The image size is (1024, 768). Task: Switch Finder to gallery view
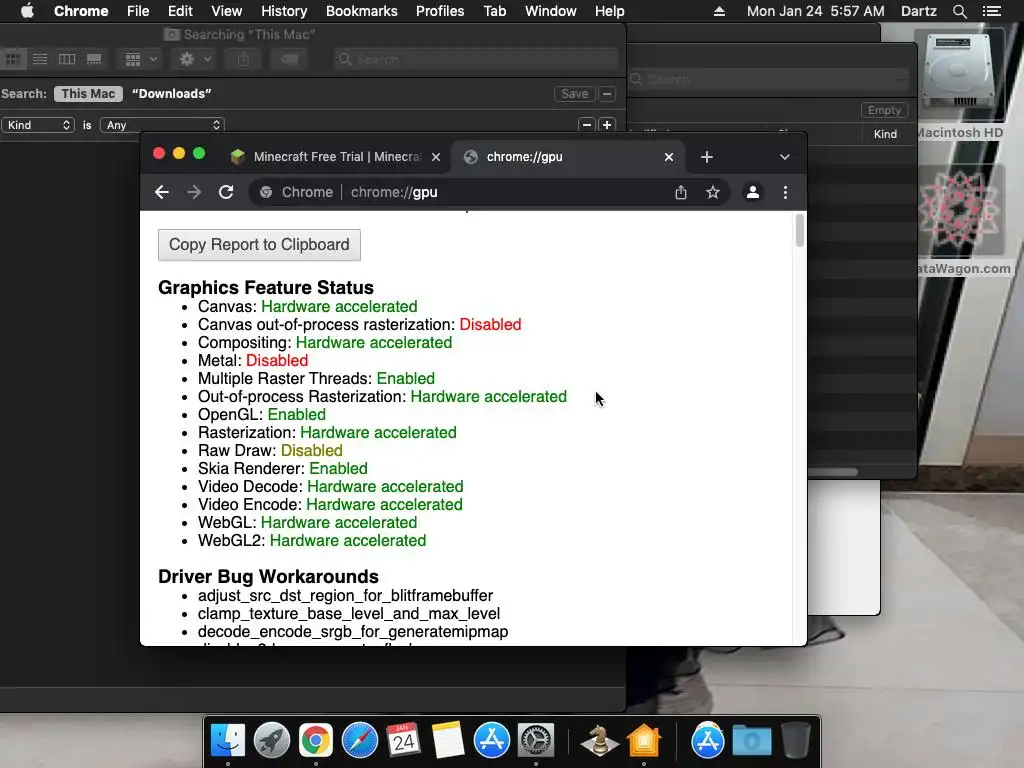tap(94, 59)
